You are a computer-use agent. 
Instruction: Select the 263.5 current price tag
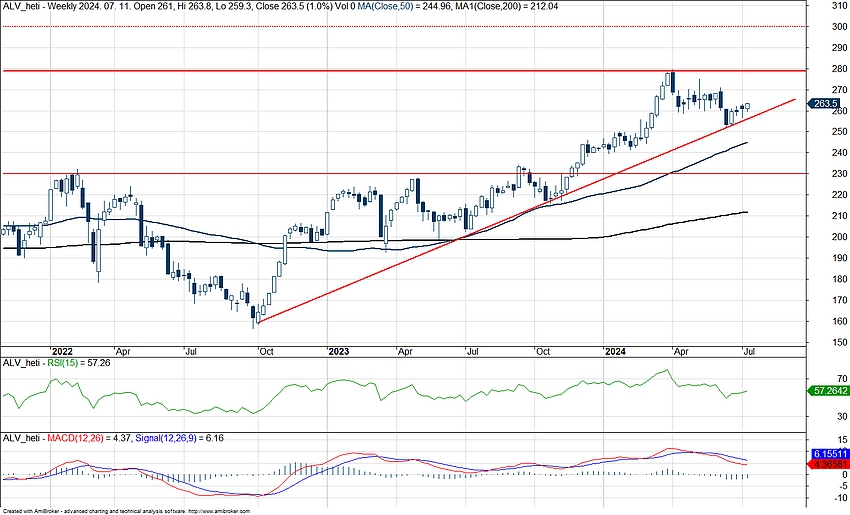point(824,104)
